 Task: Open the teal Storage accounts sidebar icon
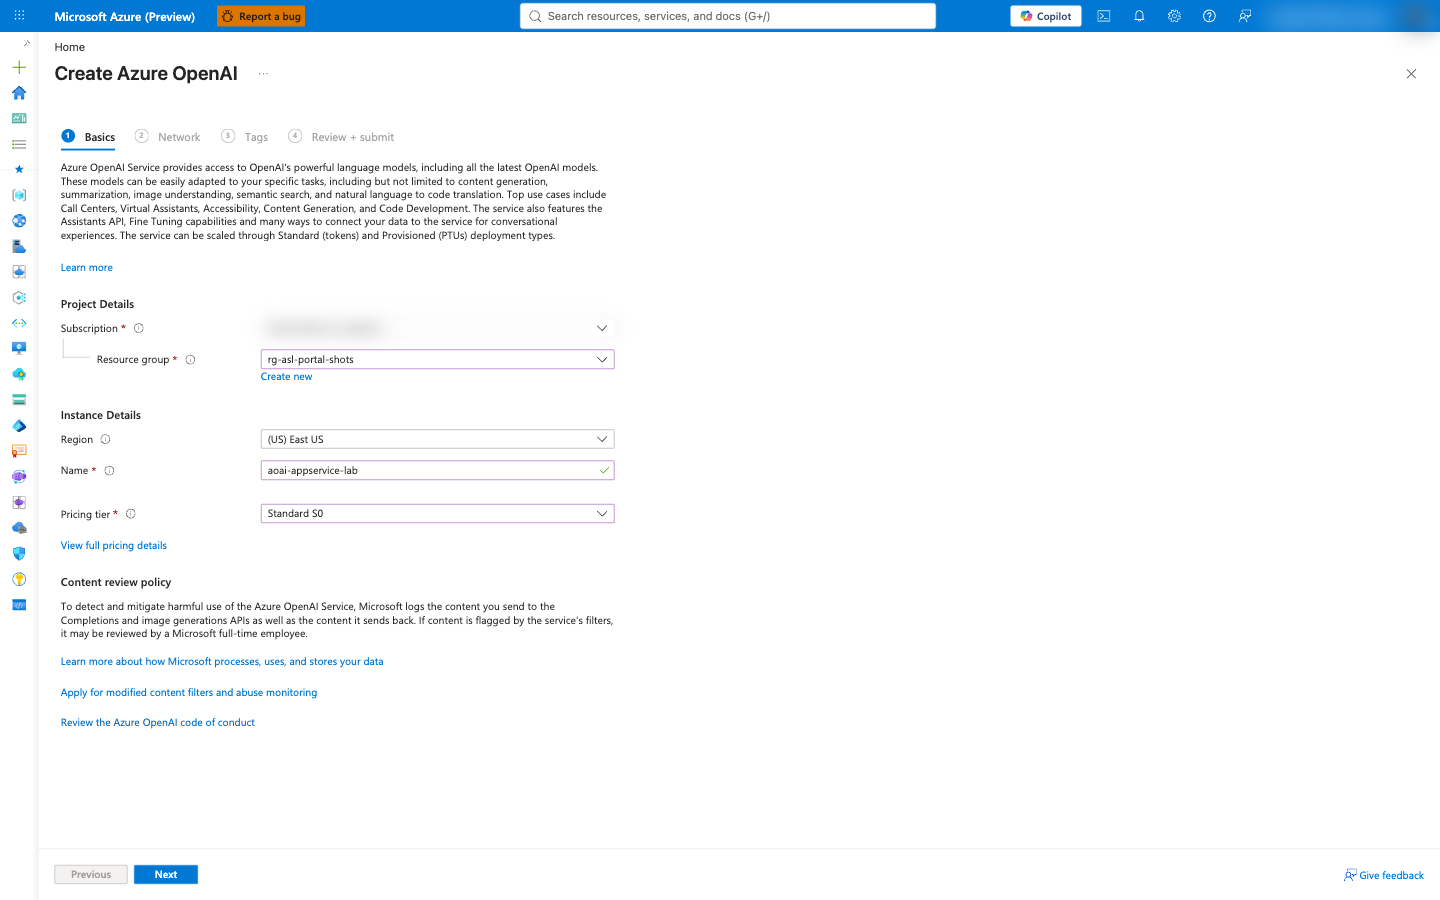coord(19,400)
